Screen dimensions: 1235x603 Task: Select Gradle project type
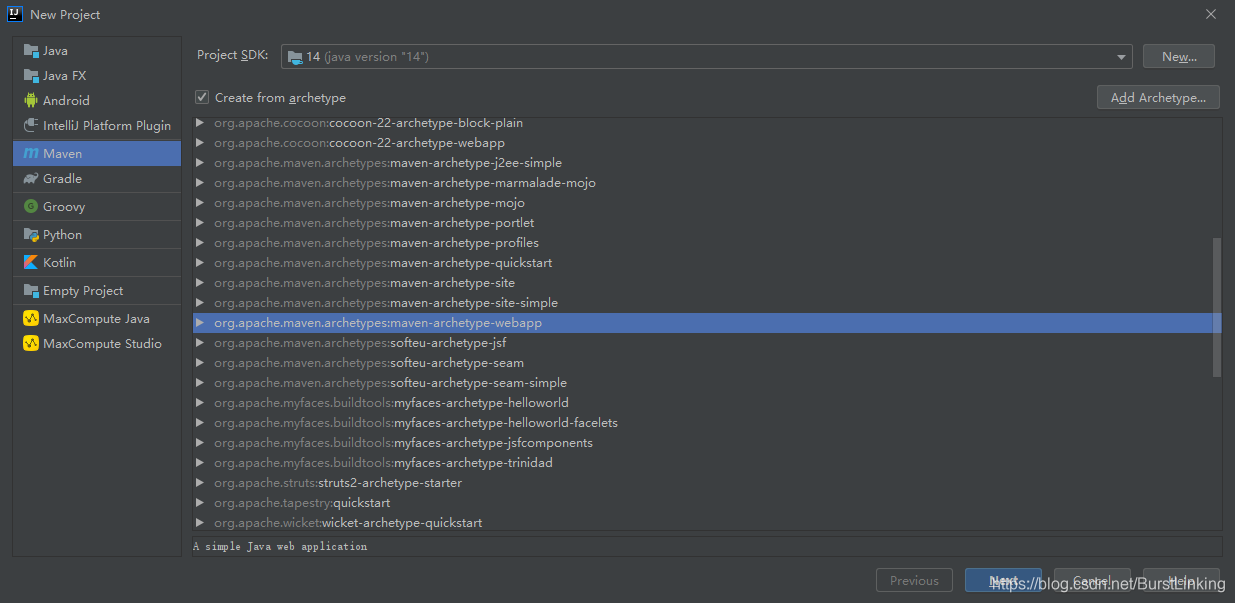pos(97,179)
